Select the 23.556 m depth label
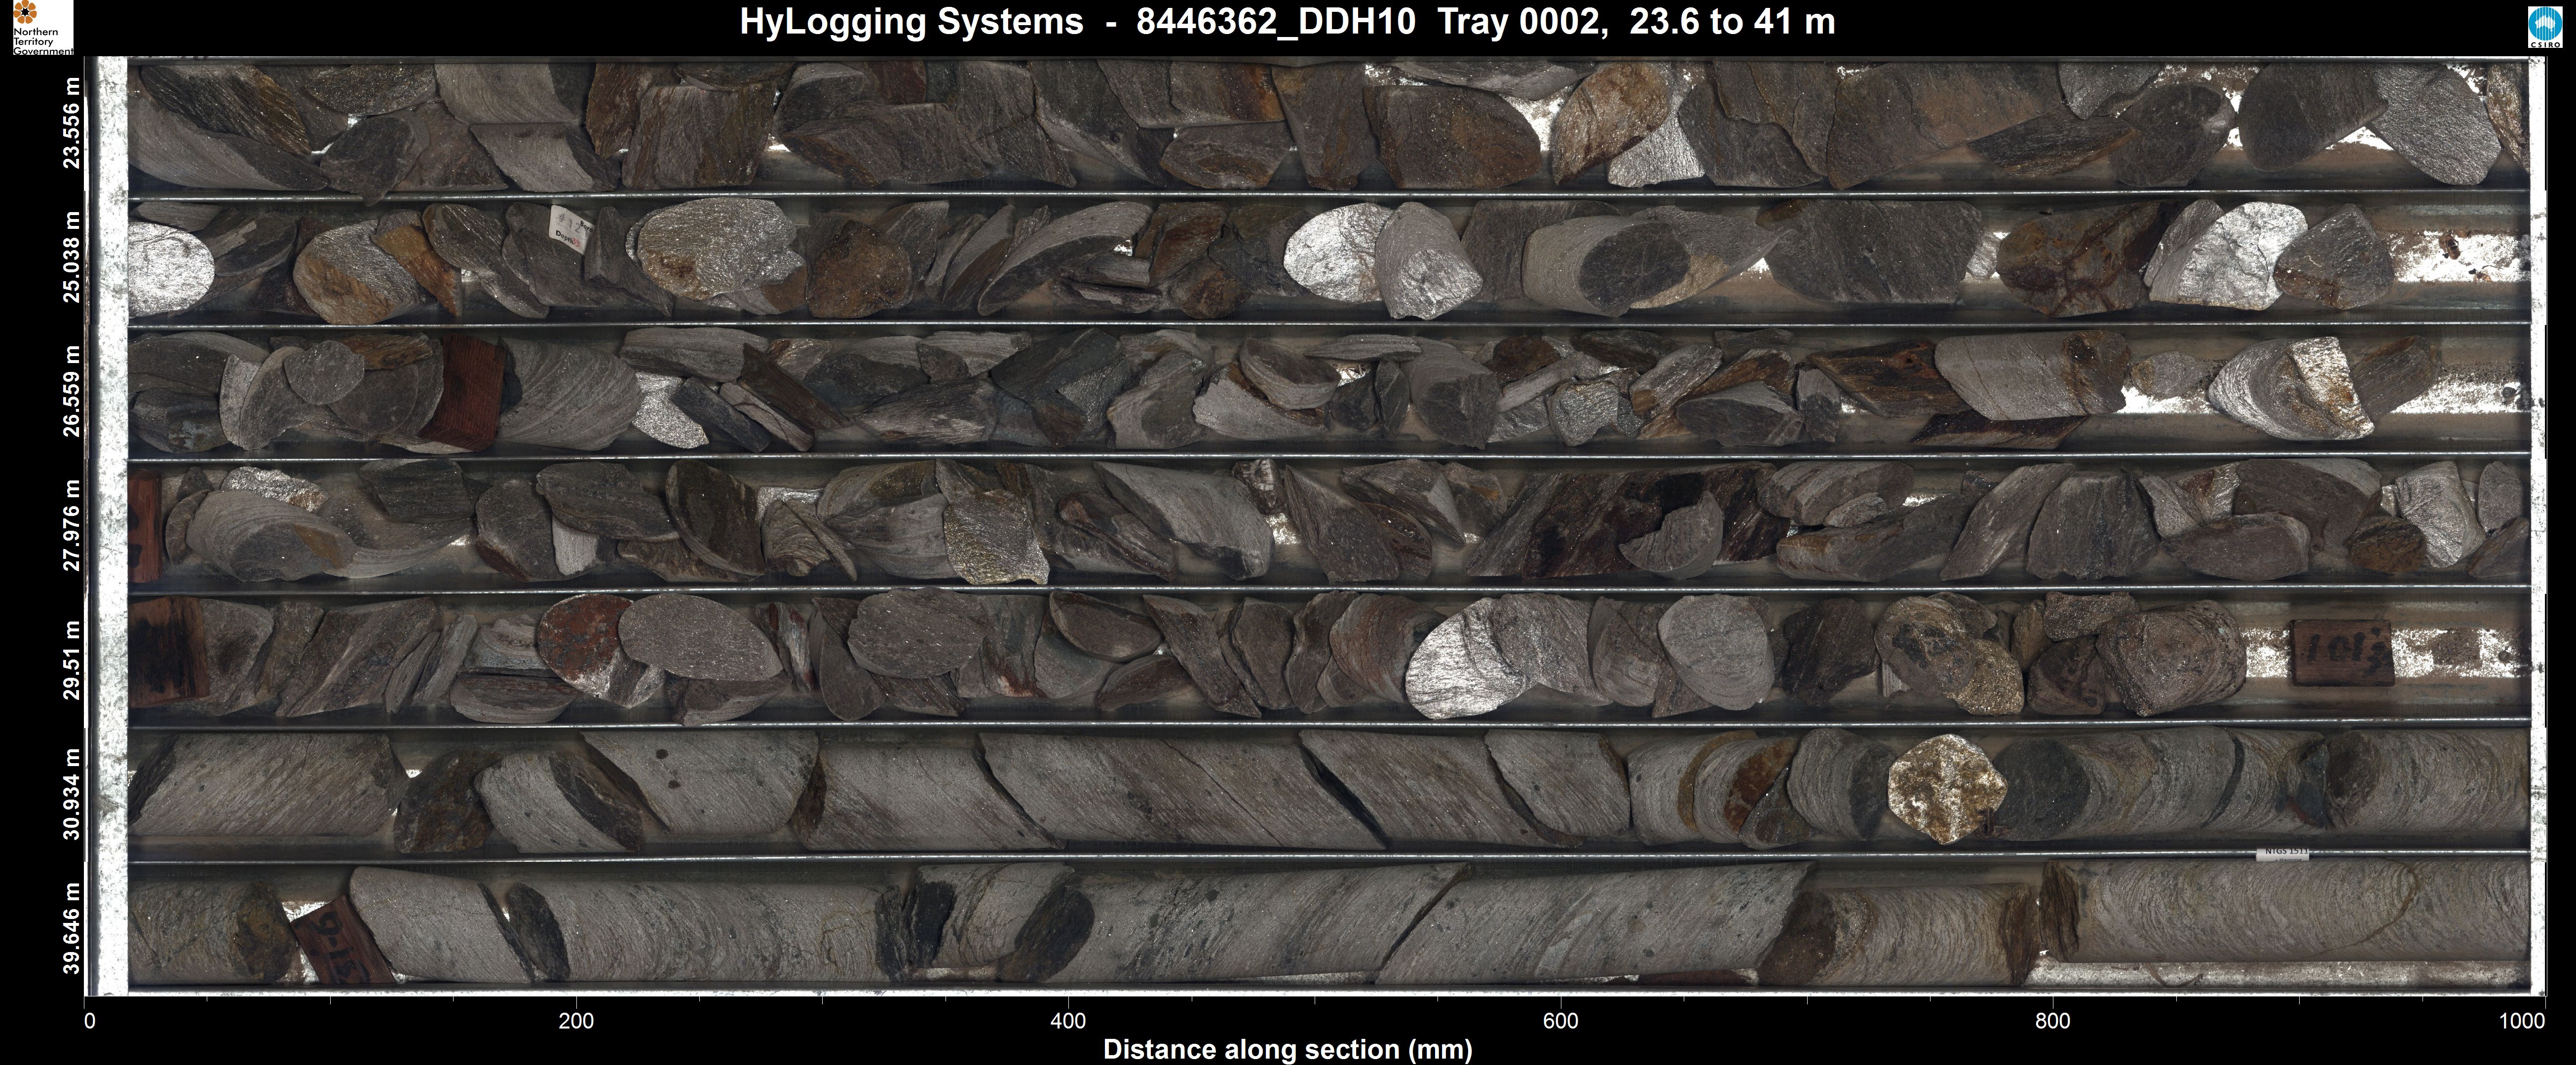Image resolution: width=2576 pixels, height=1065 pixels. pyautogui.click(x=71, y=123)
